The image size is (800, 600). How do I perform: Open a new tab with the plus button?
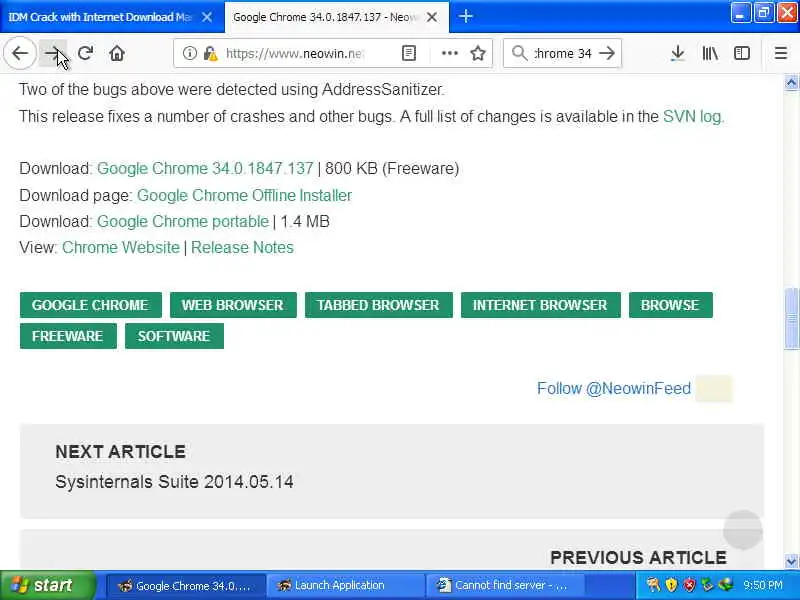coord(465,16)
